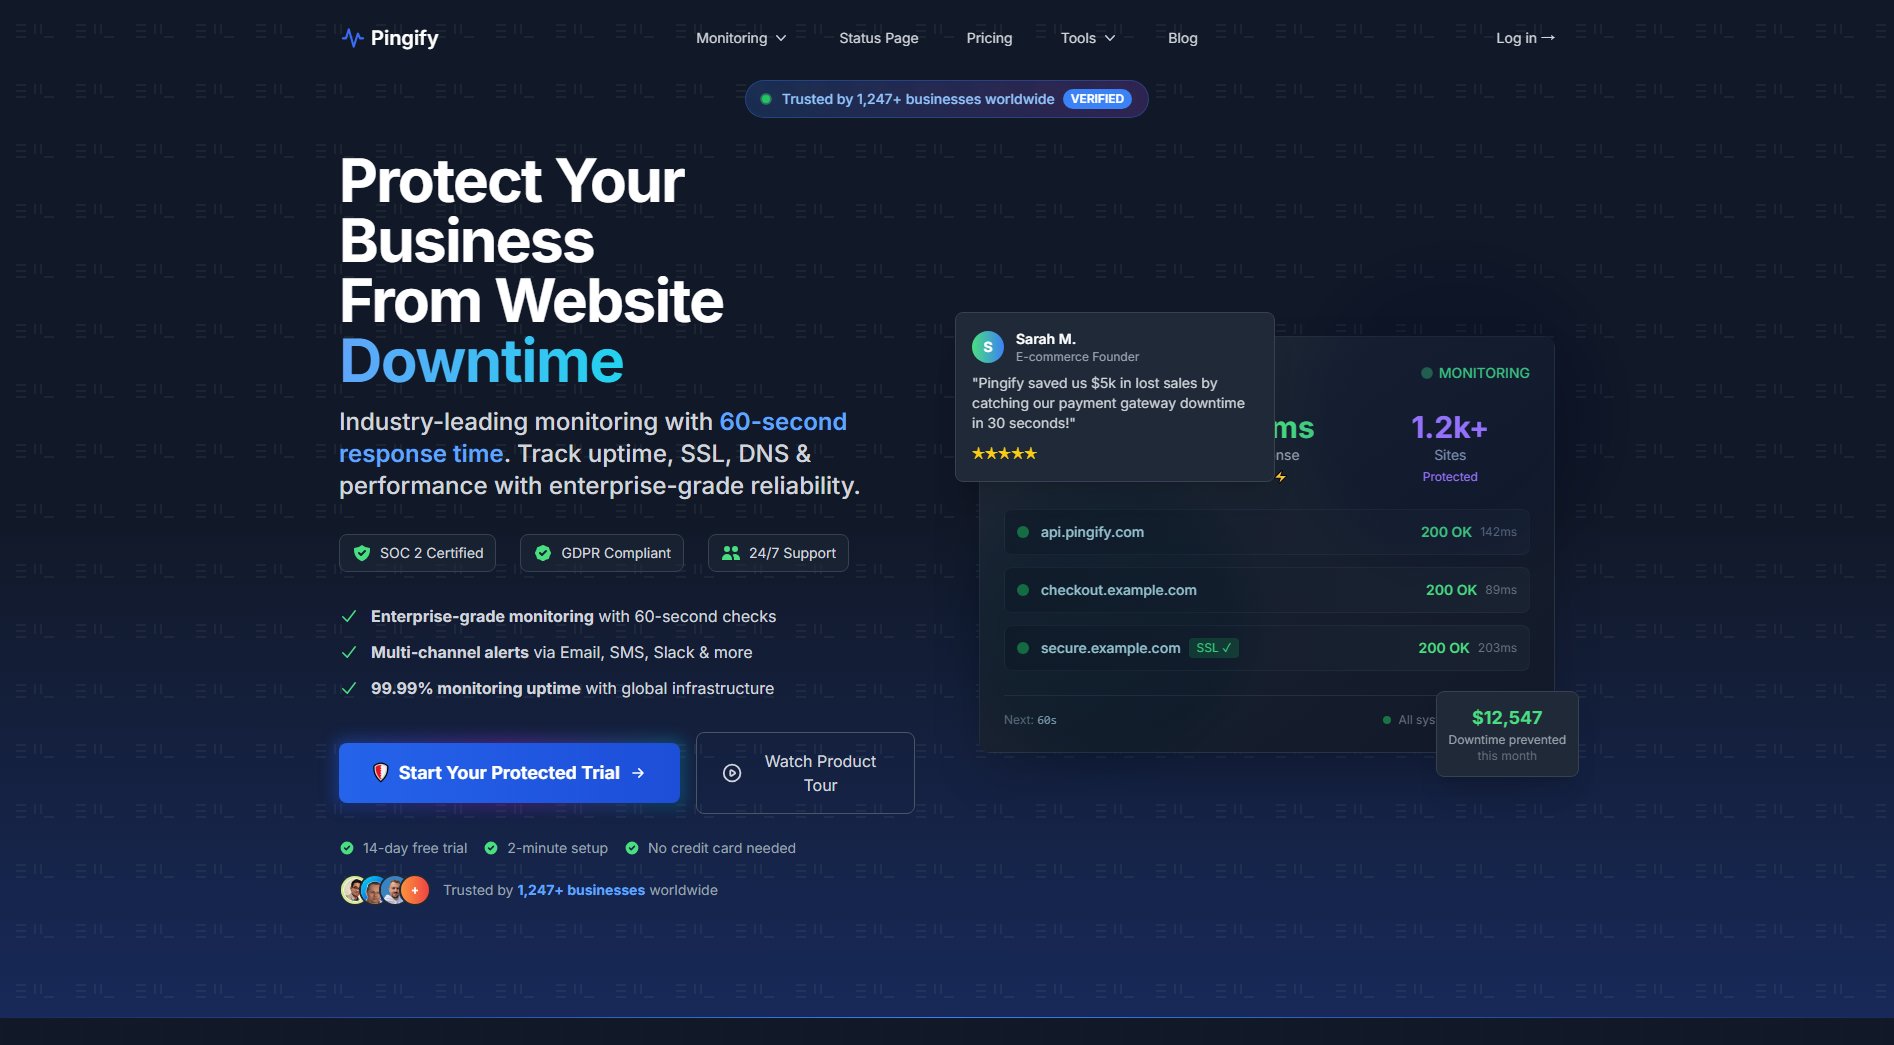The image size is (1894, 1045).
Task: Click the 24/7 Support people icon
Action: [731, 553]
